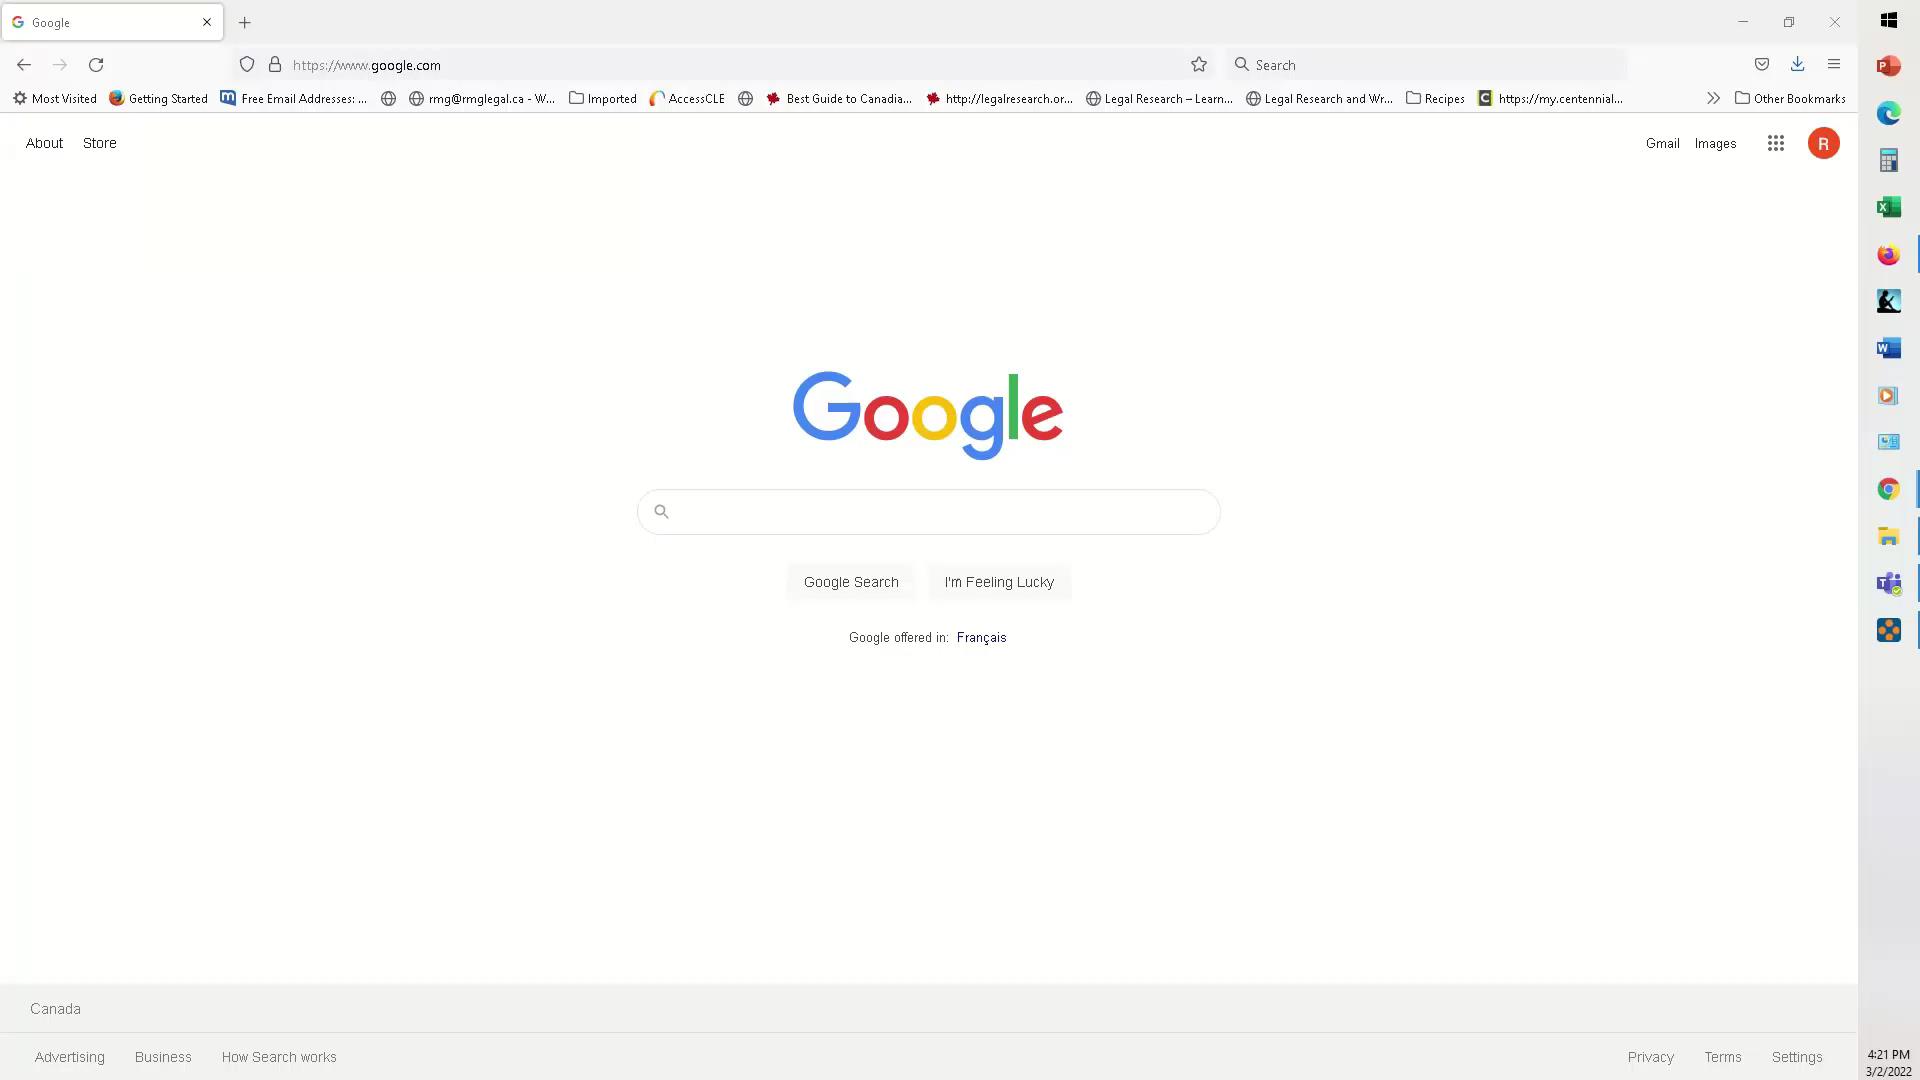Screen dimensions: 1920x1080
Task: Click the I'm Feeling Lucky button
Action: [1000, 582]
